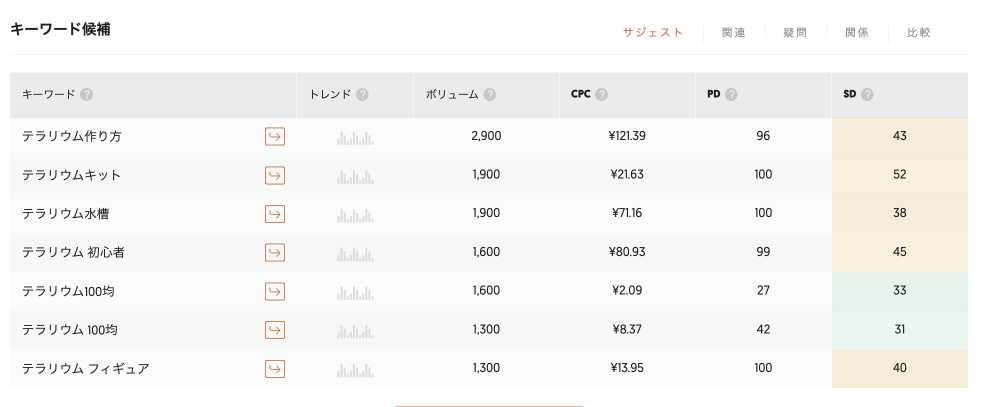
Task: Click help icon next to PD header
Action: coord(731,95)
